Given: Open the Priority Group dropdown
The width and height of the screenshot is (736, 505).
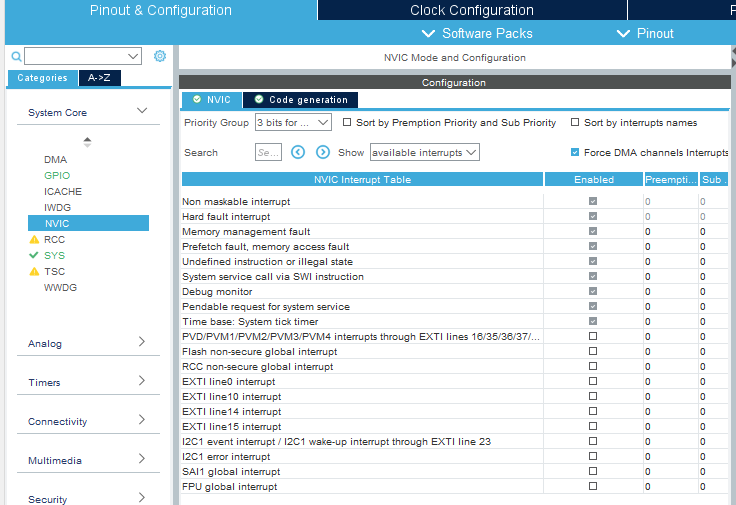Looking at the screenshot, I should coord(293,122).
